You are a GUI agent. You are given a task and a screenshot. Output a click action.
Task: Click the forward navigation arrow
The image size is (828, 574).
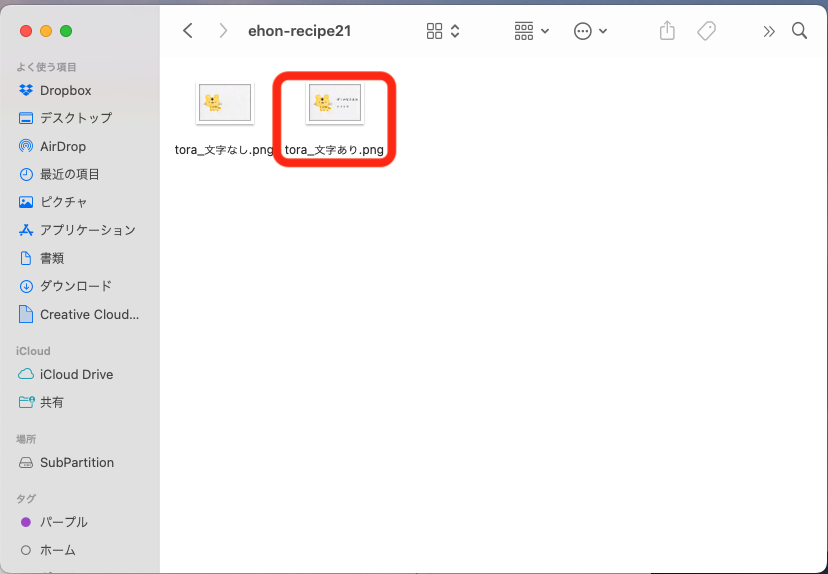222,31
